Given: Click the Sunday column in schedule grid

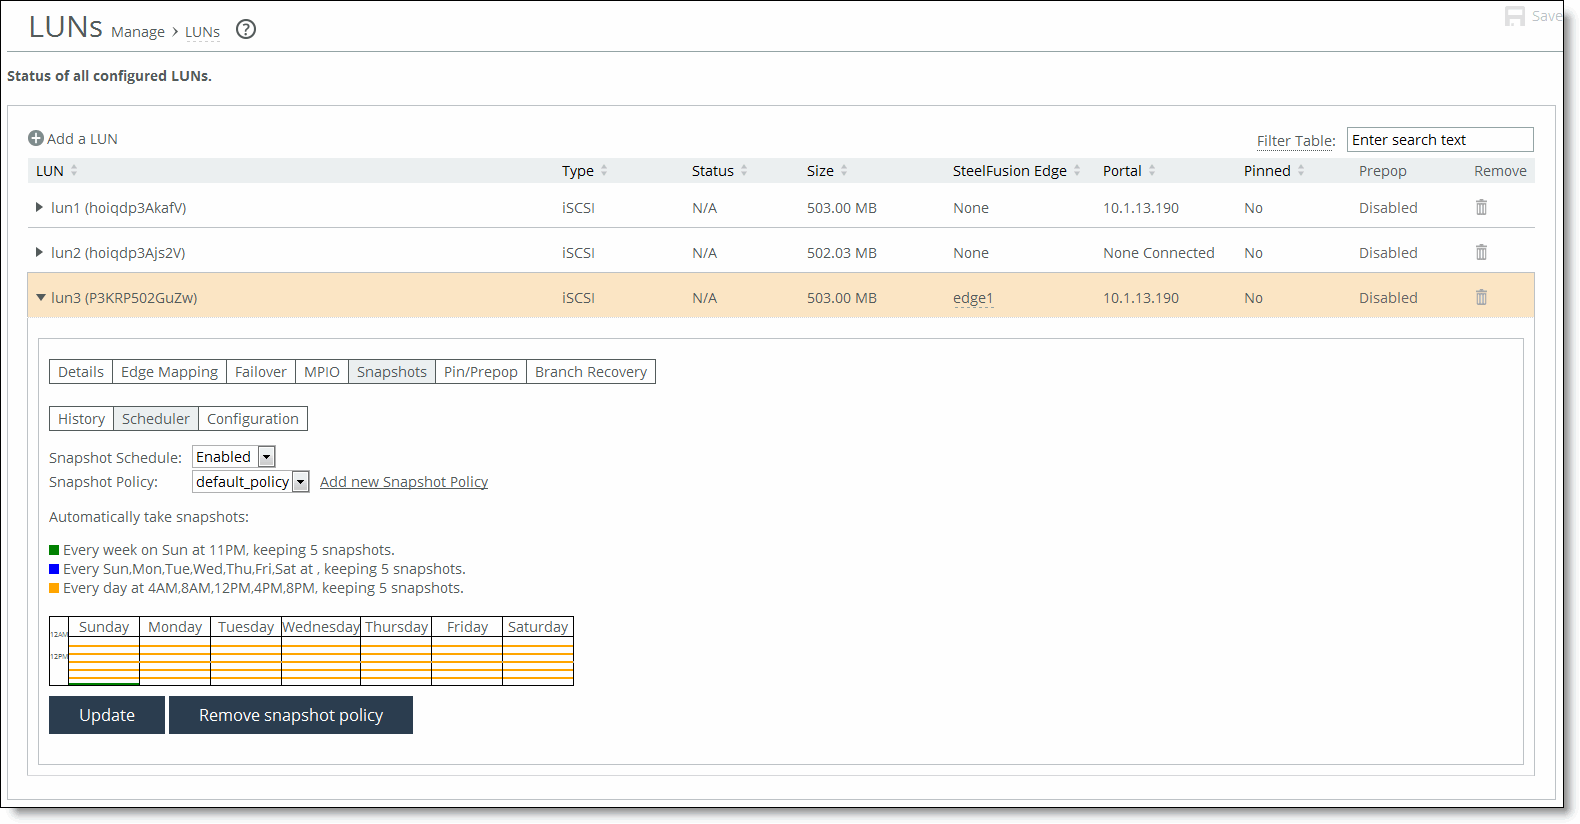Looking at the screenshot, I should pyautogui.click(x=104, y=660).
